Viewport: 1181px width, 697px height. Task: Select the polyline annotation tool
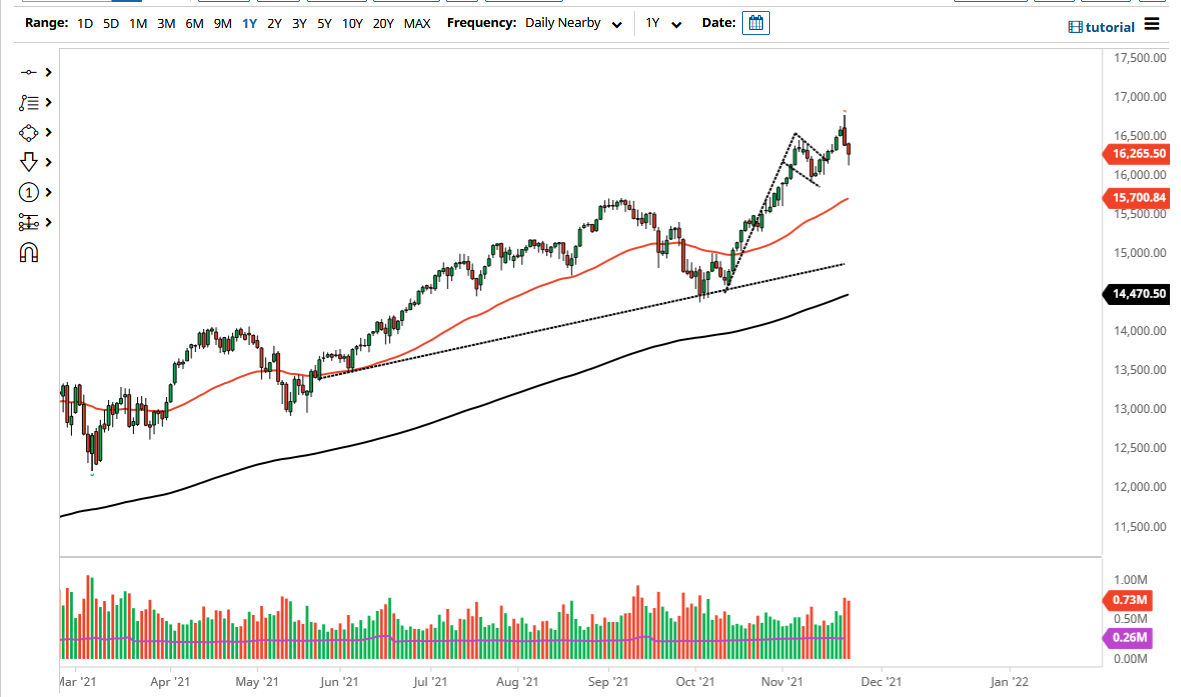coord(28,102)
